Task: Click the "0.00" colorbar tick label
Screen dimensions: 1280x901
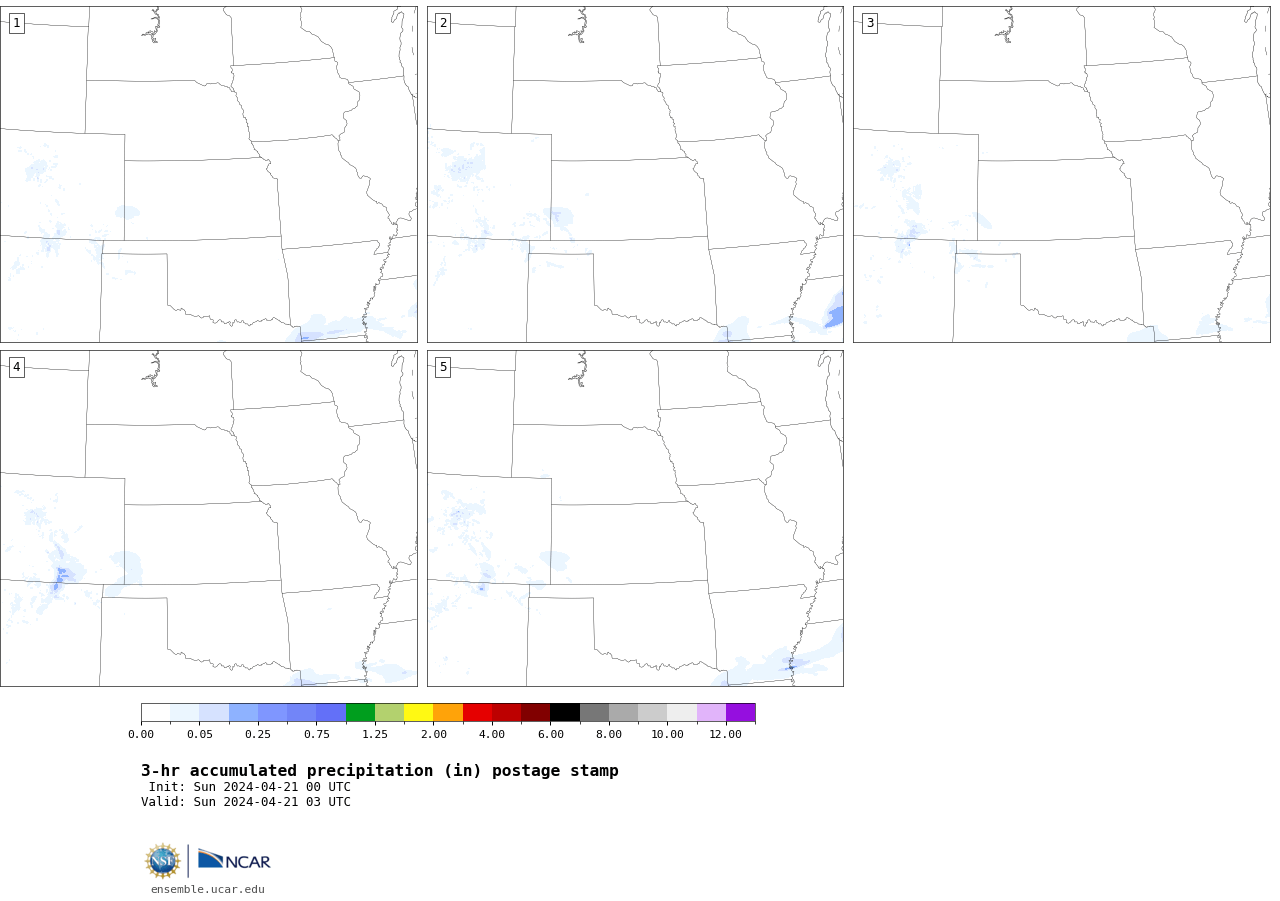Action: (141, 734)
